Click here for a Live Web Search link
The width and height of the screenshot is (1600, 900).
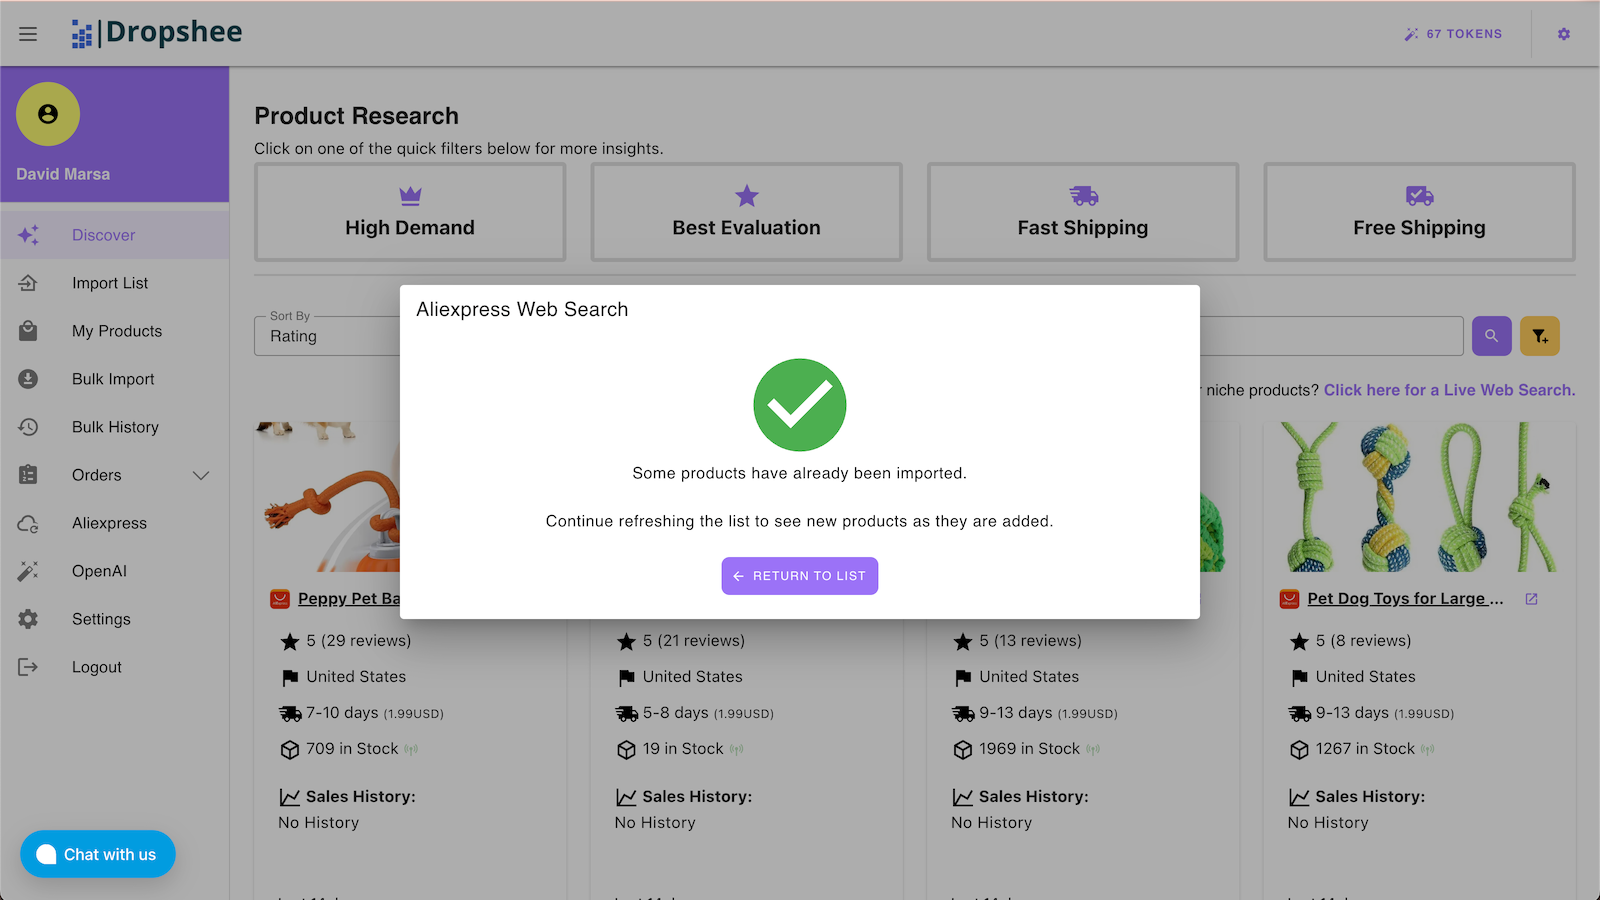tap(1450, 390)
